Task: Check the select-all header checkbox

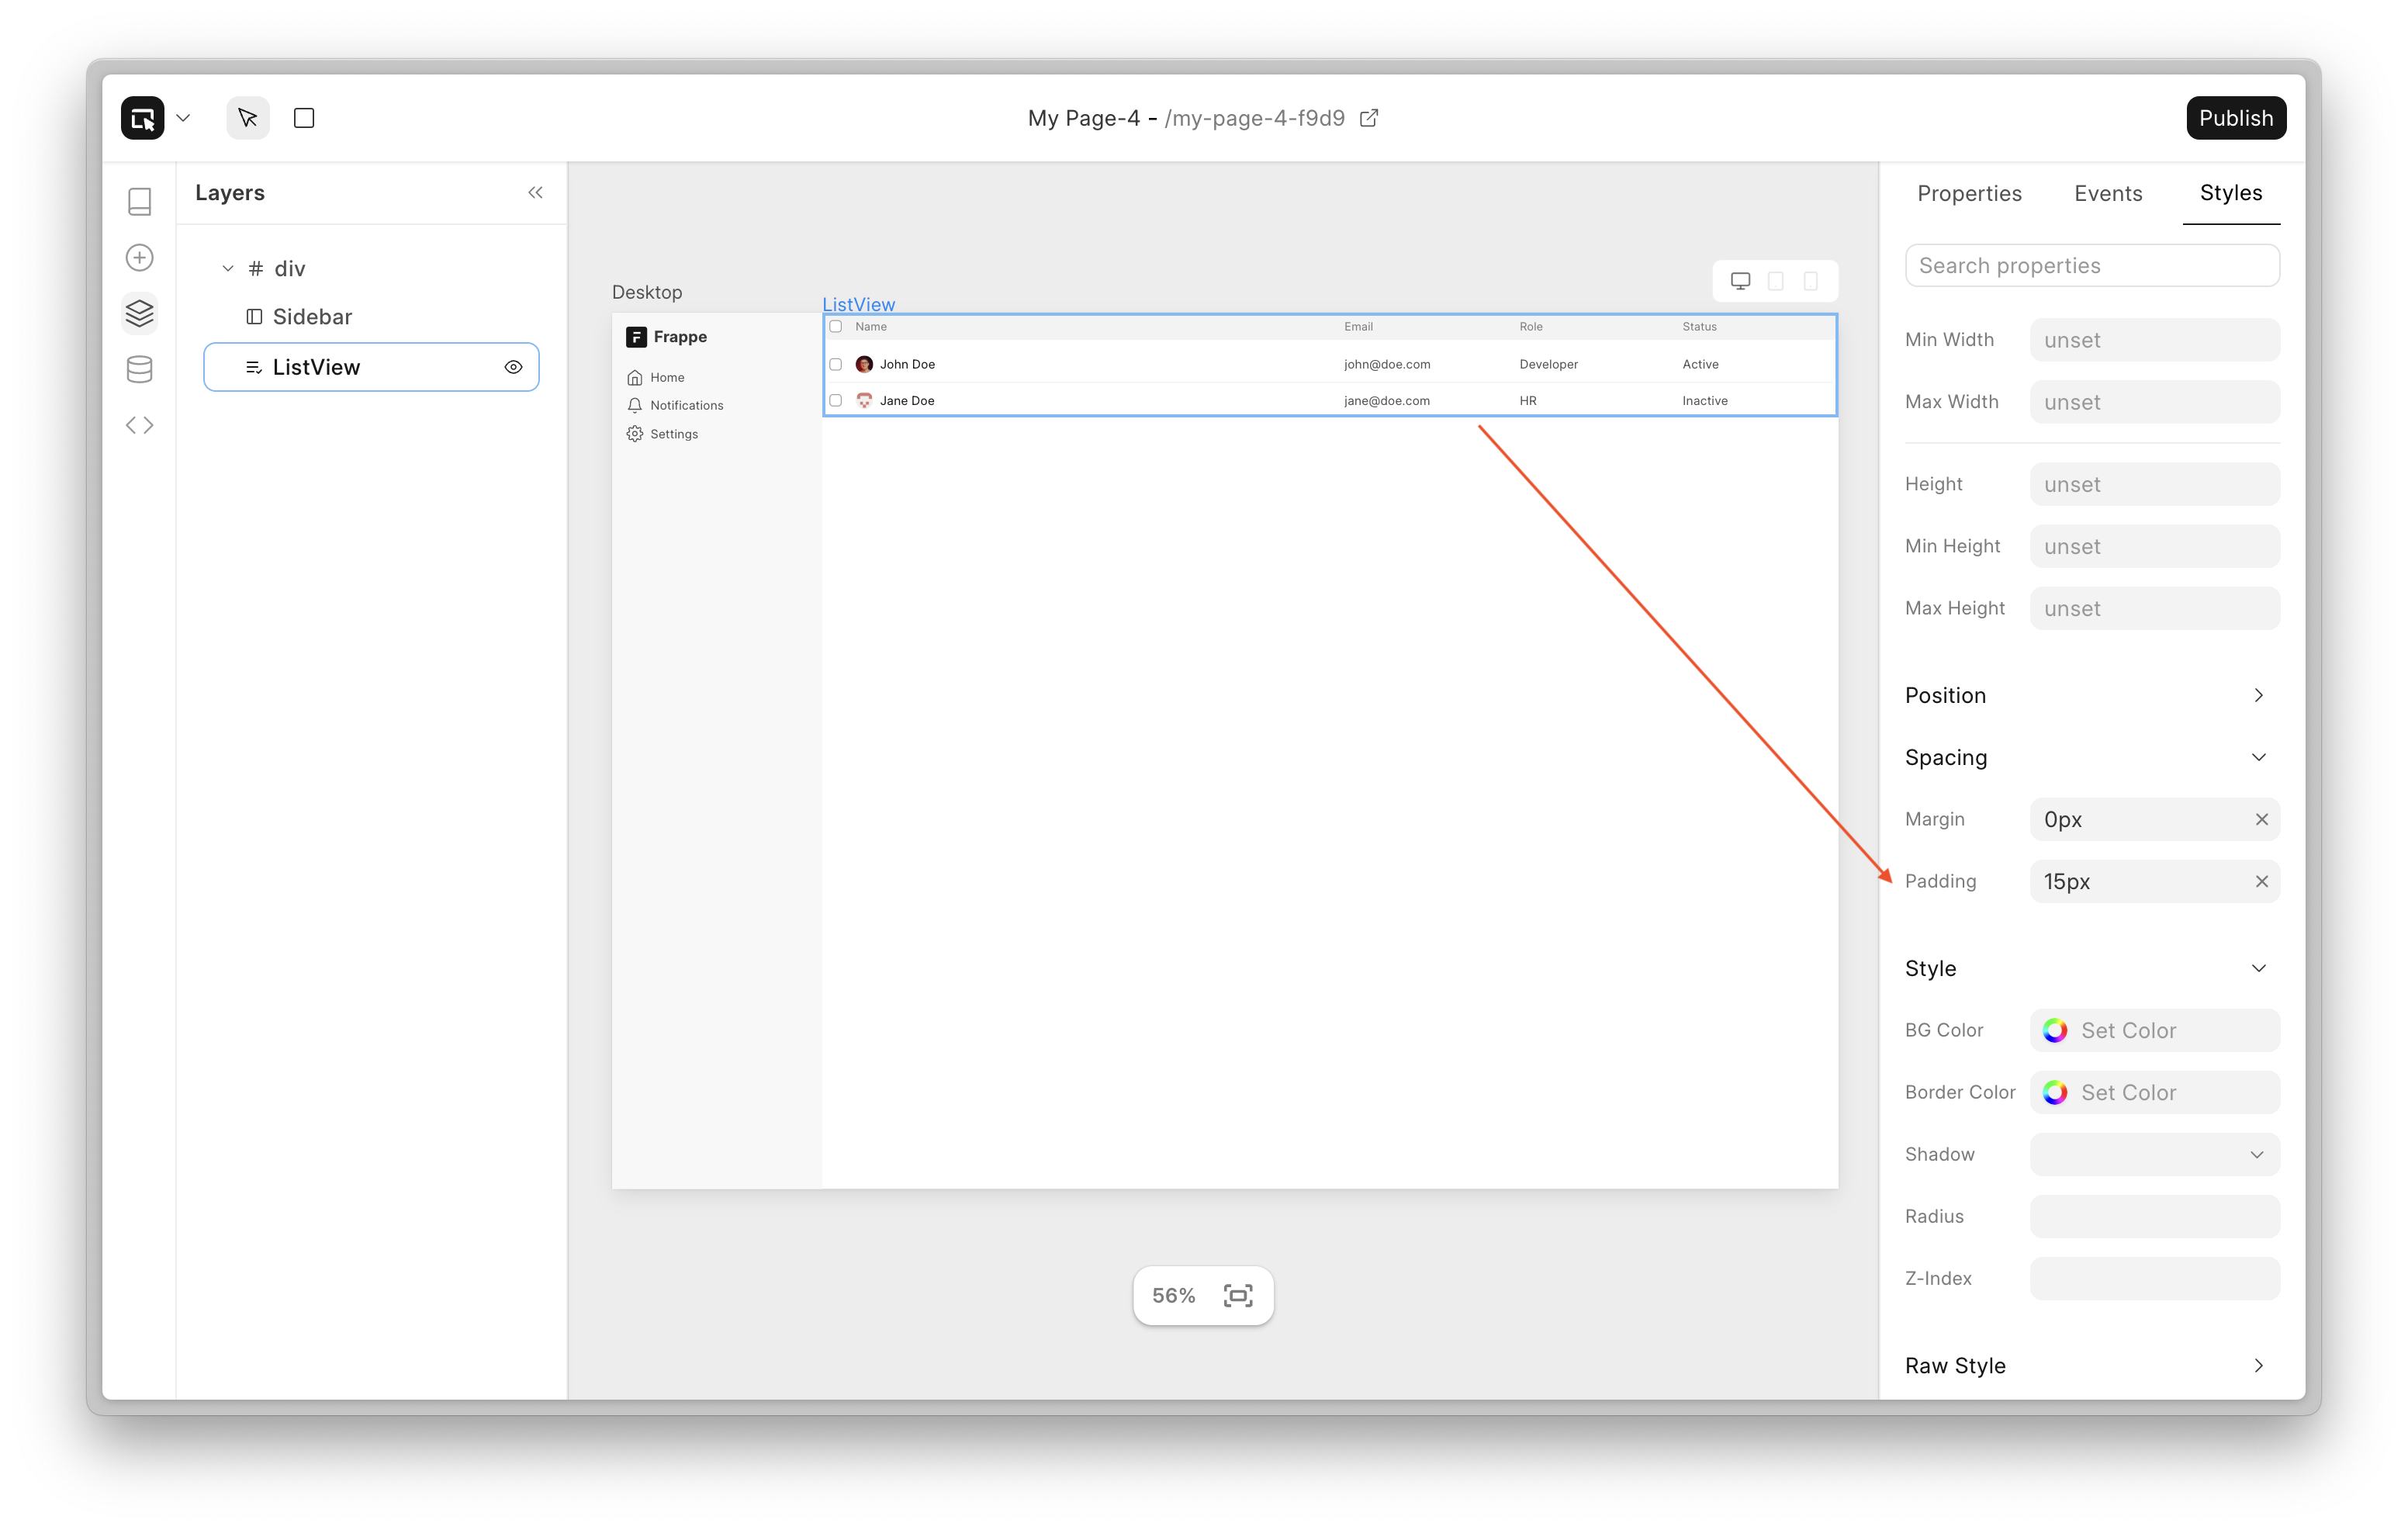Action: coord(836,326)
